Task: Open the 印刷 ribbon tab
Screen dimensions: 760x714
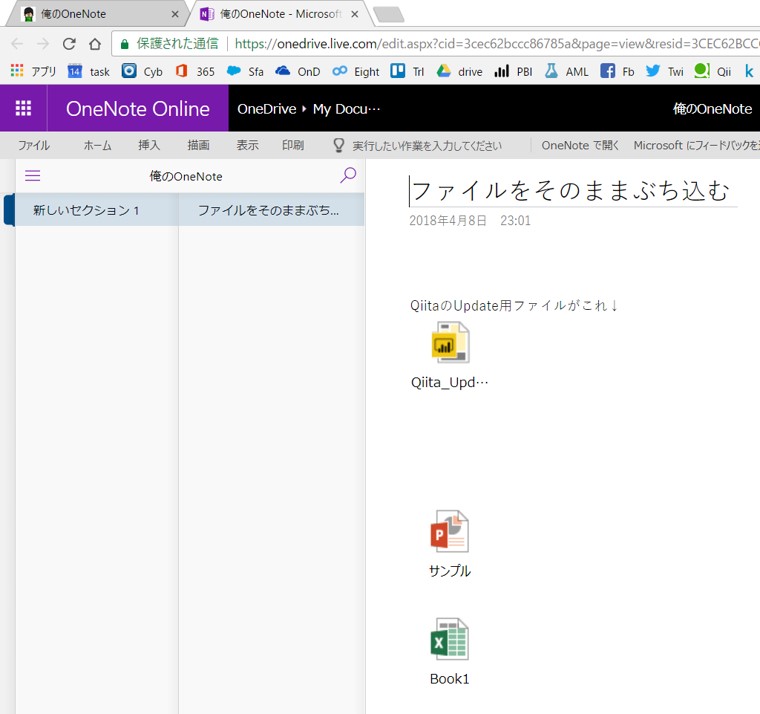Action: [x=293, y=145]
